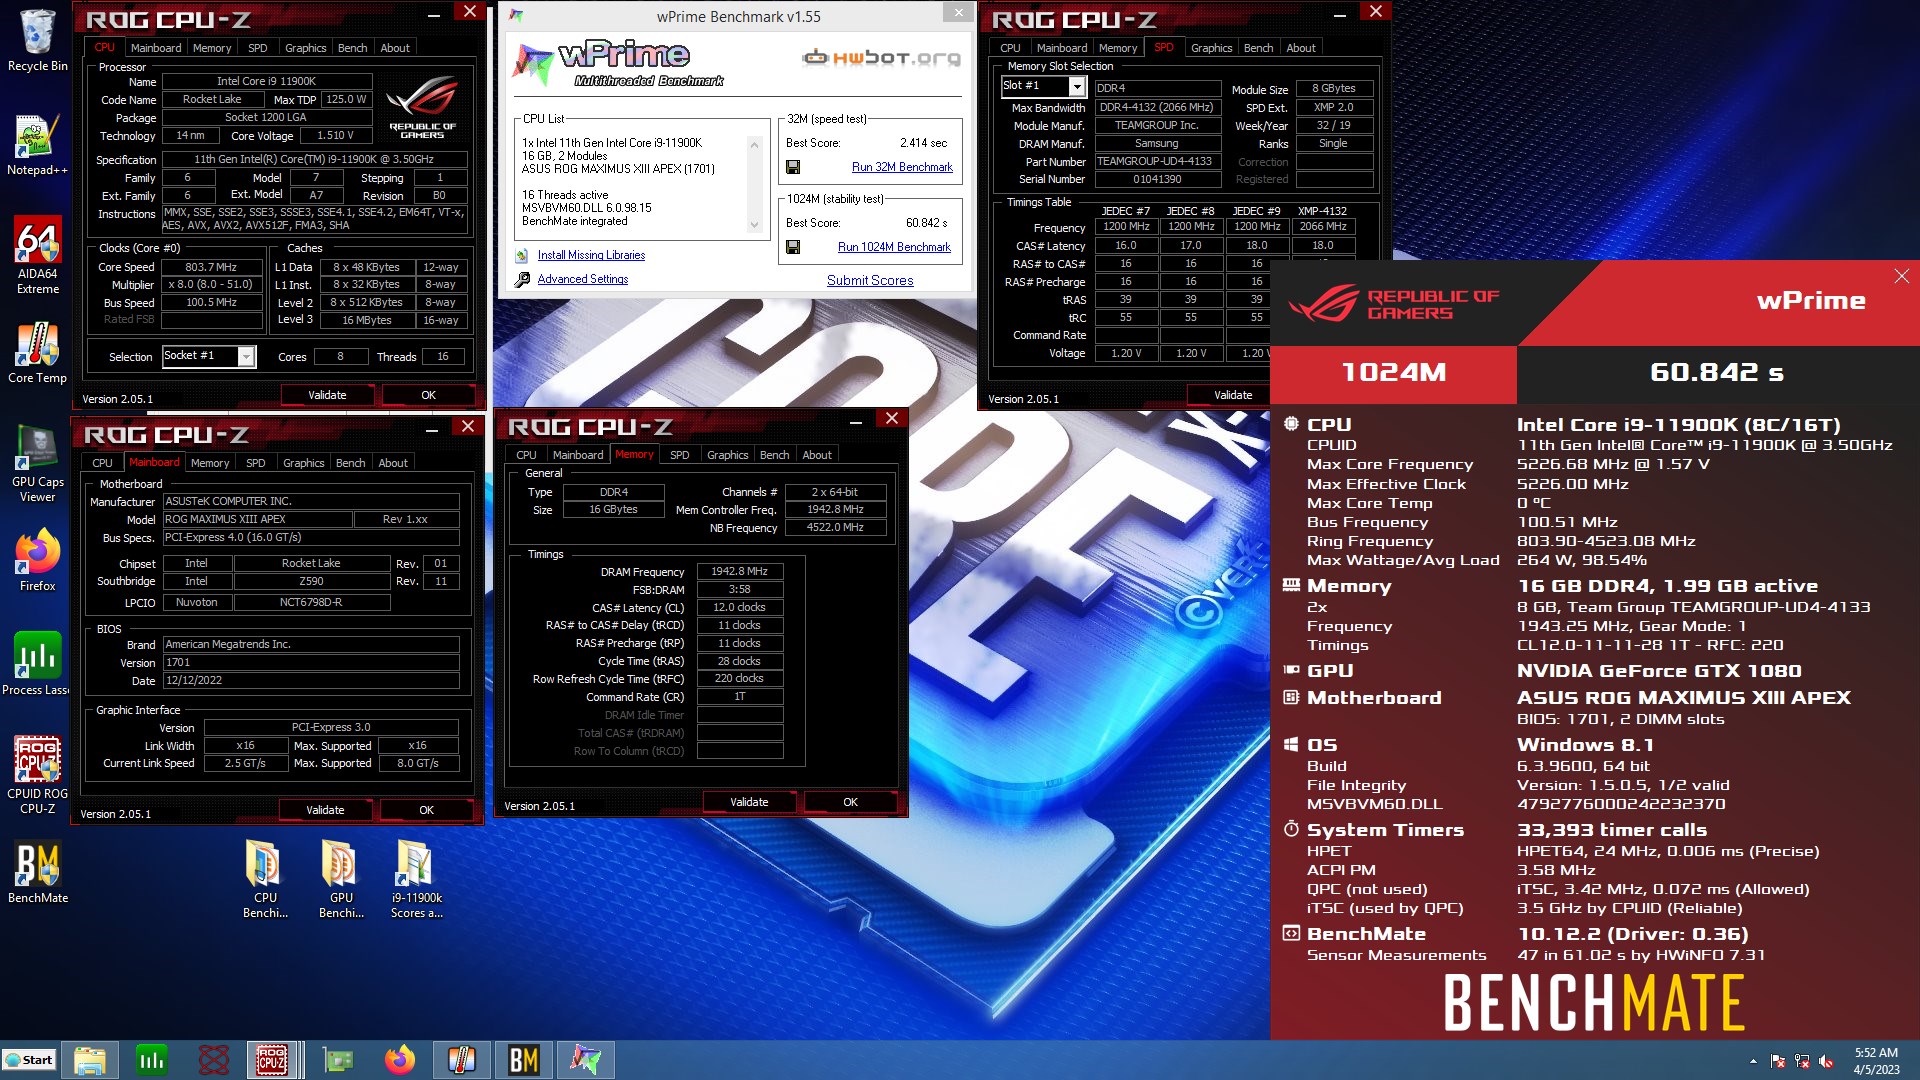The width and height of the screenshot is (1920, 1080).
Task: Click the up arrow of wPrime CPU List scrollbar
Action: point(755,145)
